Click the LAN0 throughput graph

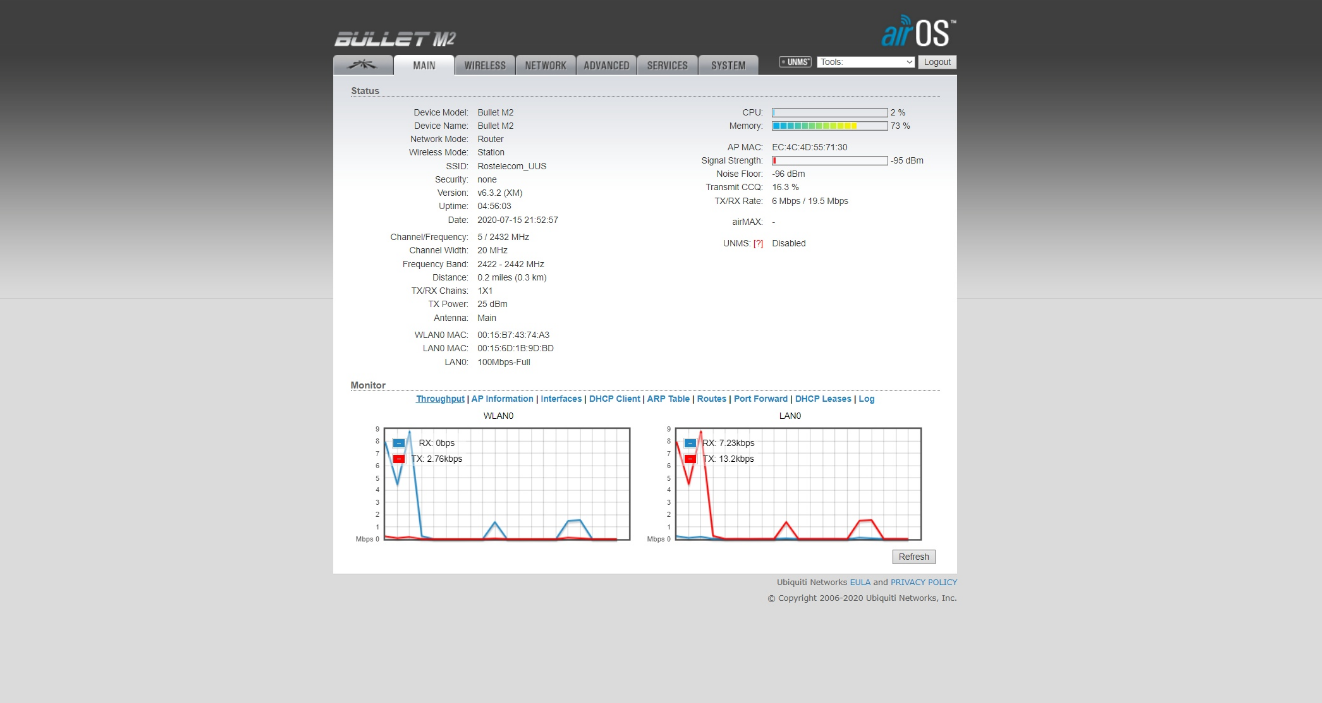798,484
